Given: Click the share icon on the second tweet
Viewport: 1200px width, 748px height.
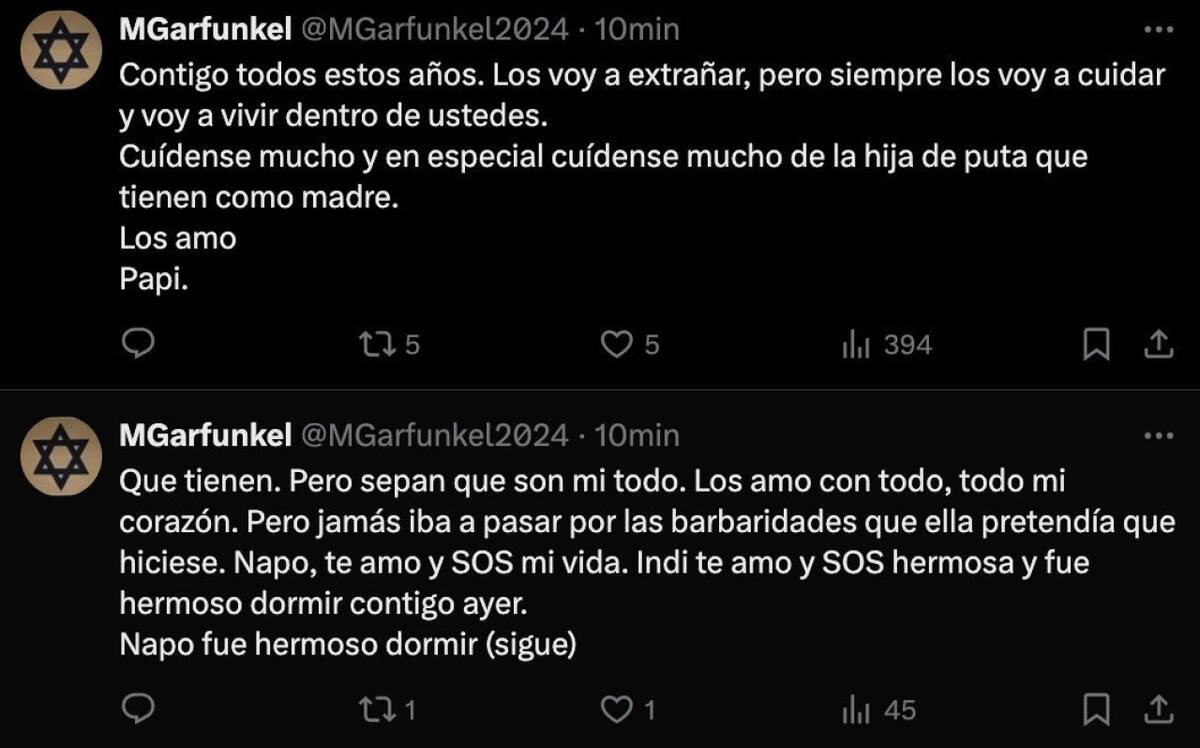Looking at the screenshot, I should [1160, 707].
